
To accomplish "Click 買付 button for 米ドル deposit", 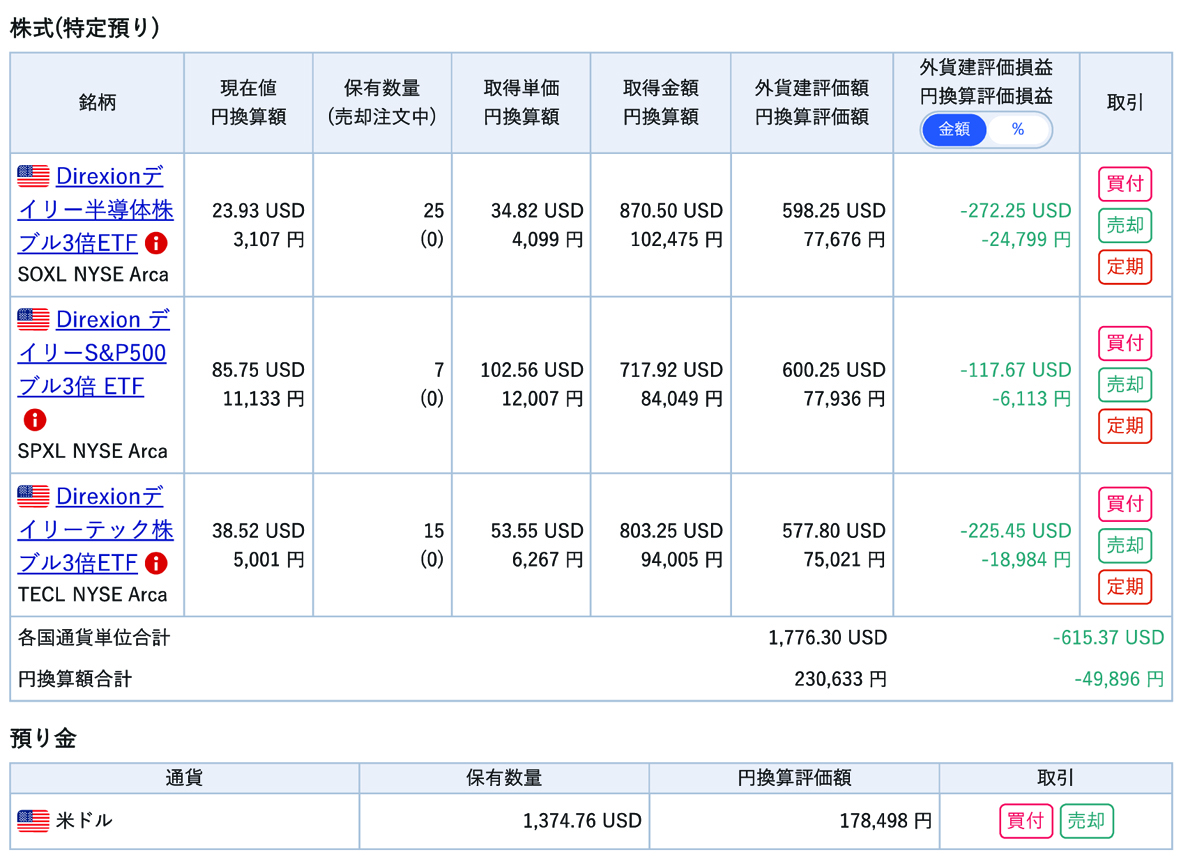I will [x=1026, y=821].
